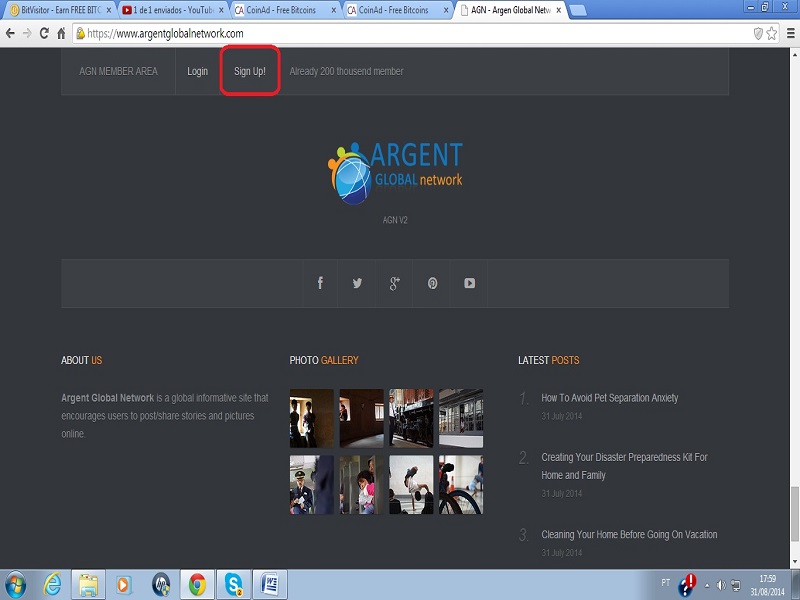
Task: Click the Sign Up! link
Action: (250, 71)
